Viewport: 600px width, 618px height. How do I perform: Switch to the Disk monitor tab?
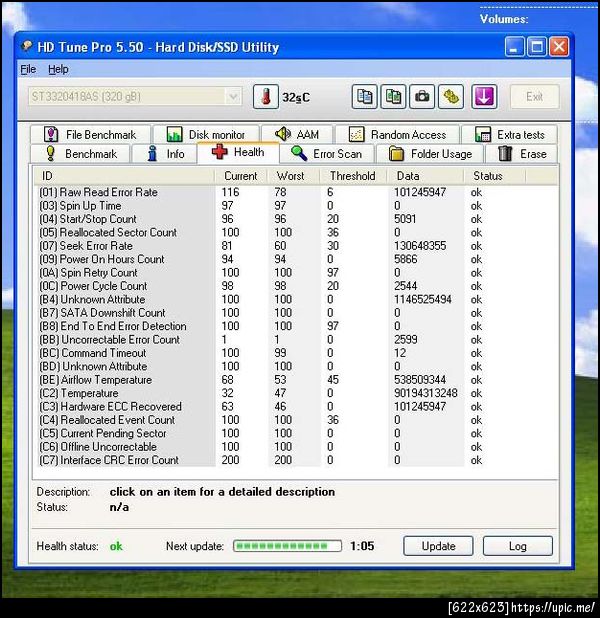click(x=206, y=134)
